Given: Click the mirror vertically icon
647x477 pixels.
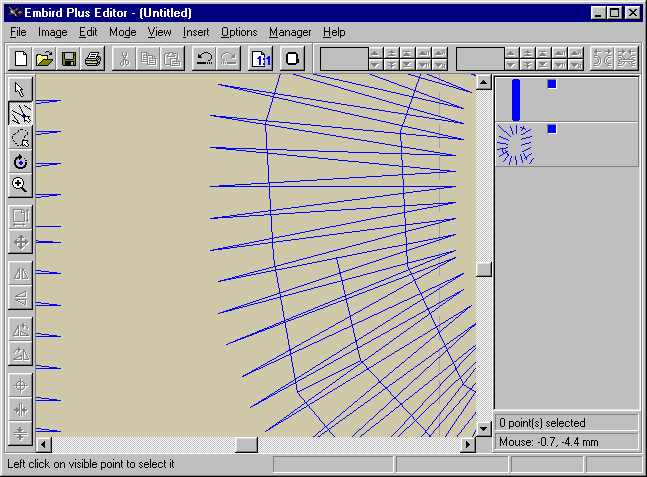Looking at the screenshot, I should coord(20,298).
